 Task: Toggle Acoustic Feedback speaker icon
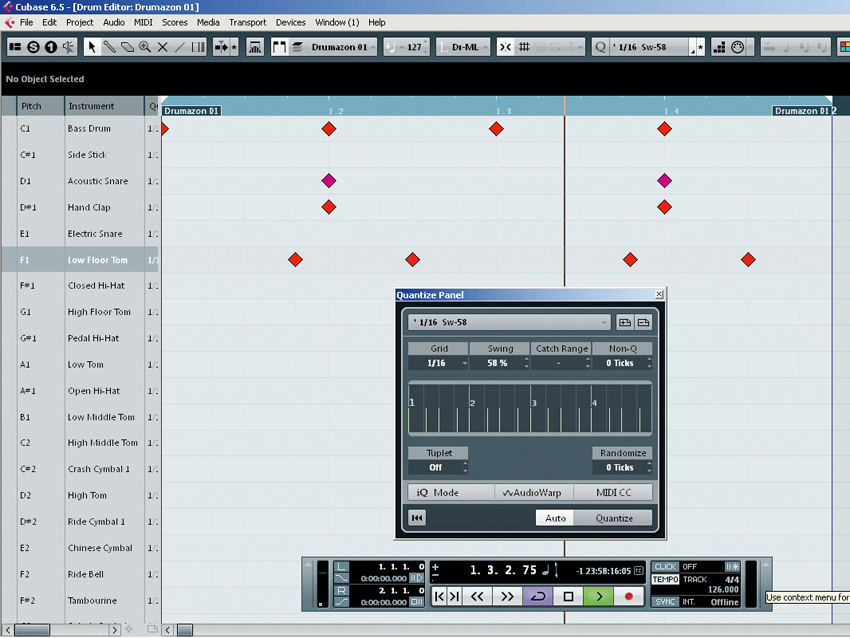tap(68, 47)
